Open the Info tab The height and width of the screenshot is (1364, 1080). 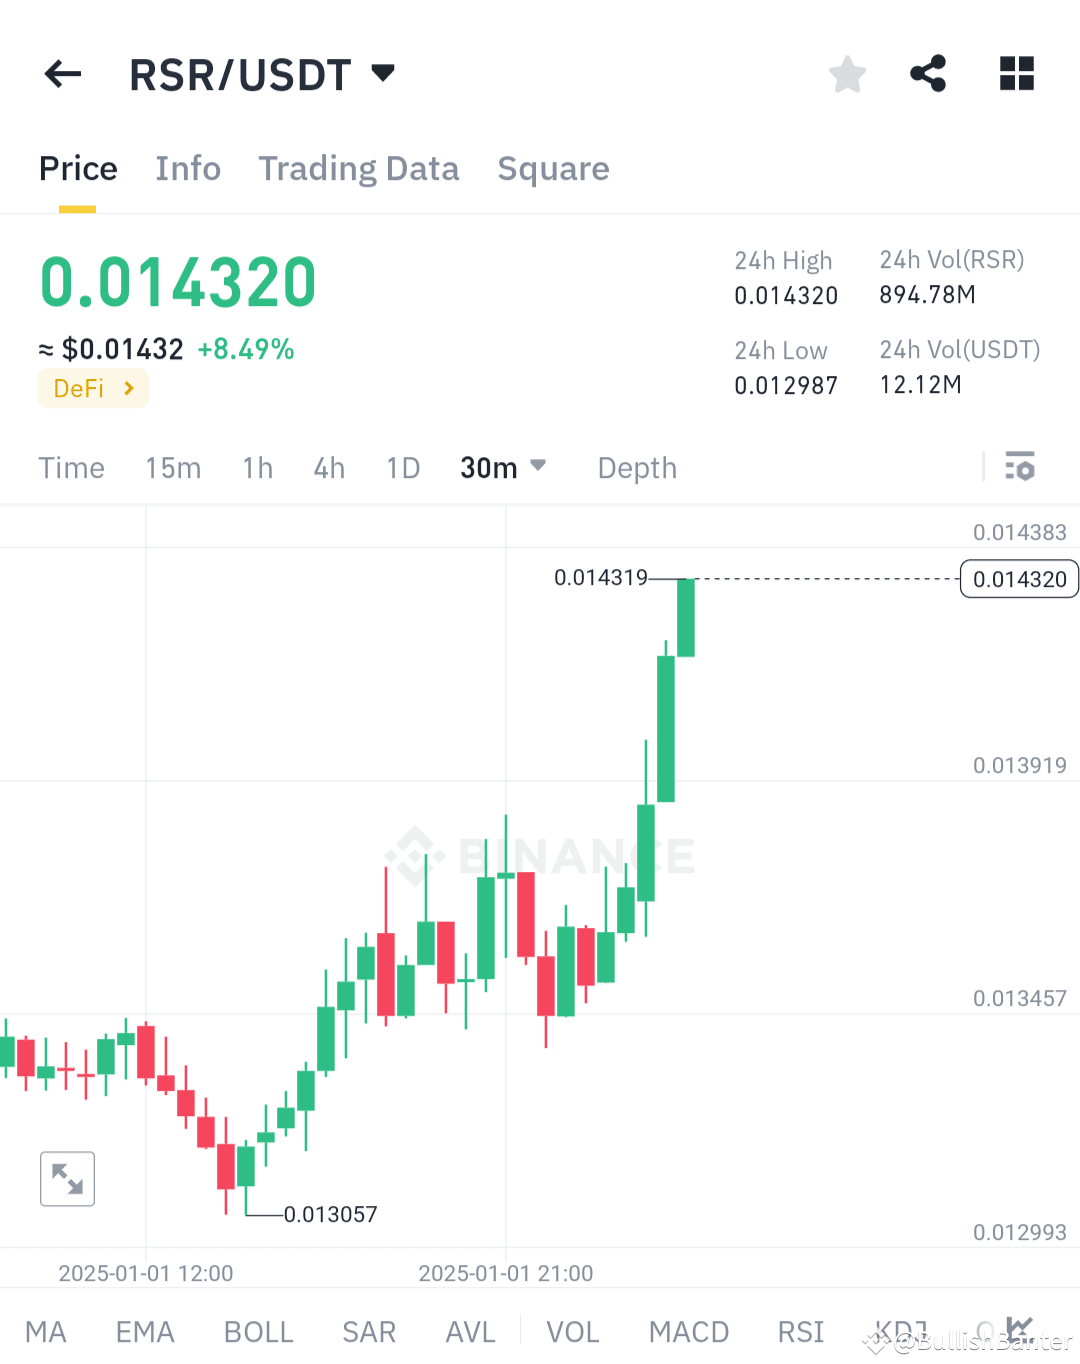(x=187, y=168)
